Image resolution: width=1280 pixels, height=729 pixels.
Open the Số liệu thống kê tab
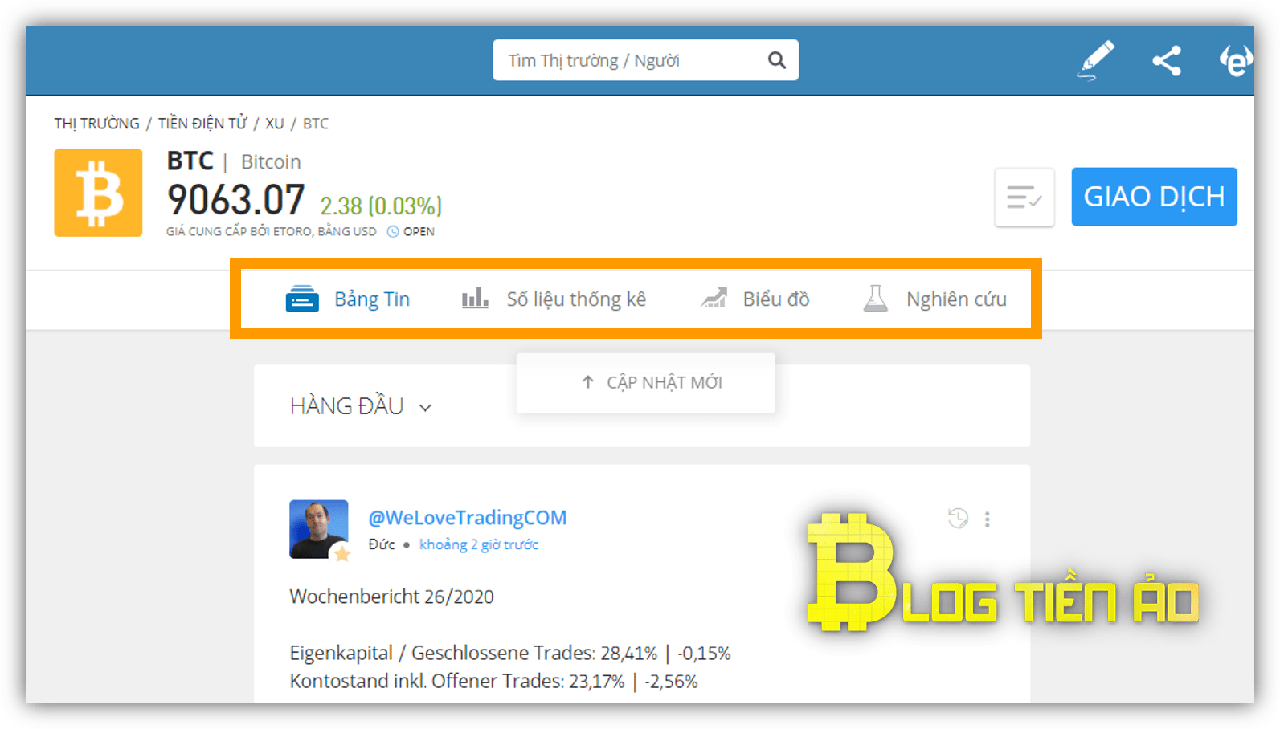coord(554,299)
